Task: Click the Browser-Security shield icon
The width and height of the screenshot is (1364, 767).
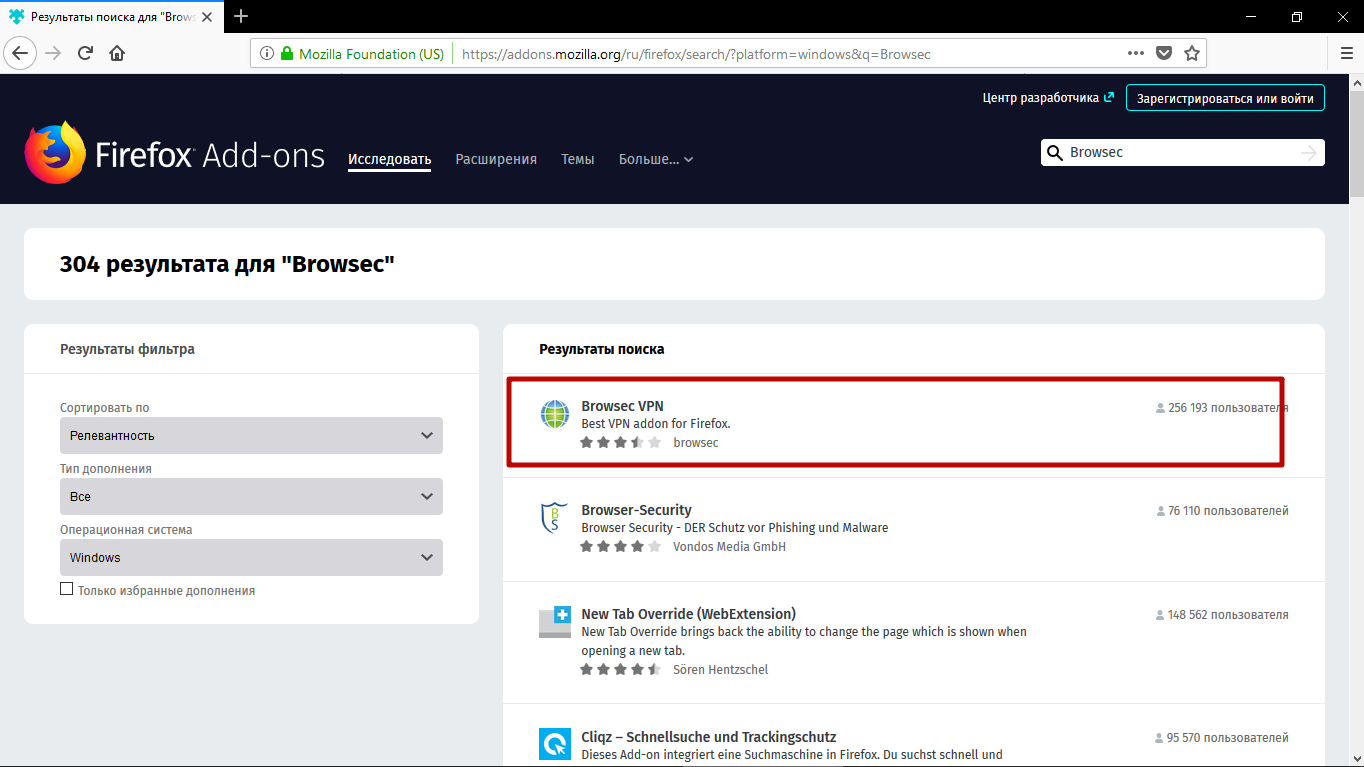Action: click(555, 518)
